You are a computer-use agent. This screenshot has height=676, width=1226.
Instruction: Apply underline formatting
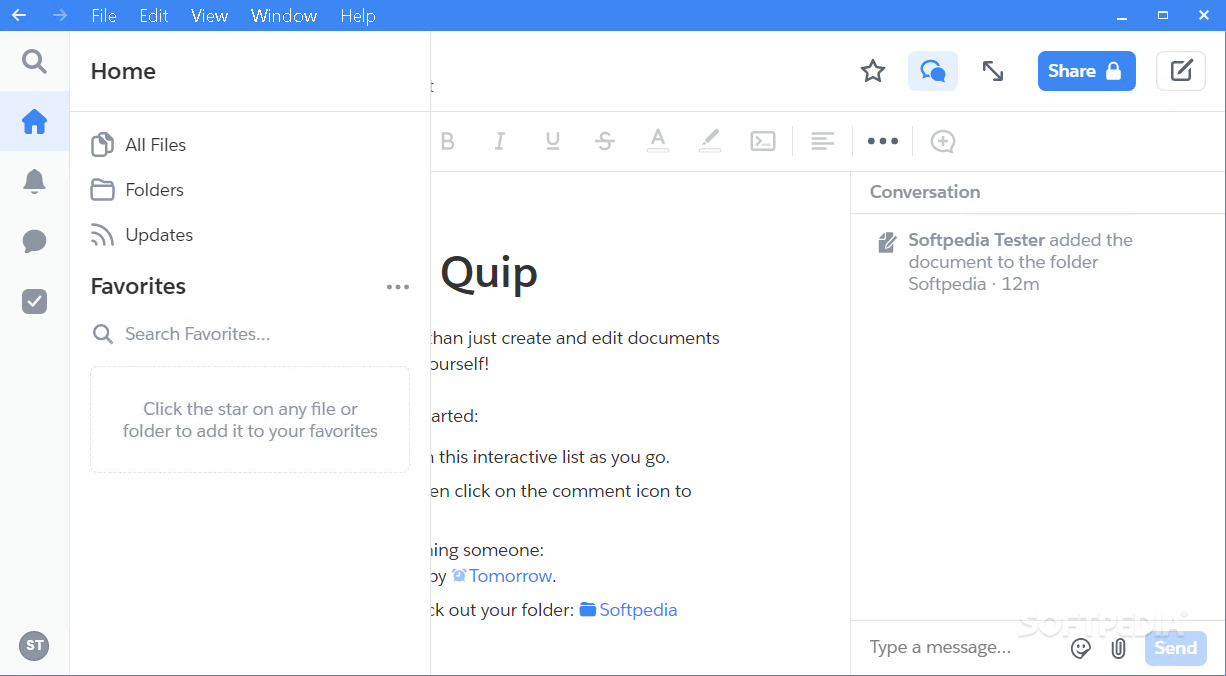(x=552, y=142)
